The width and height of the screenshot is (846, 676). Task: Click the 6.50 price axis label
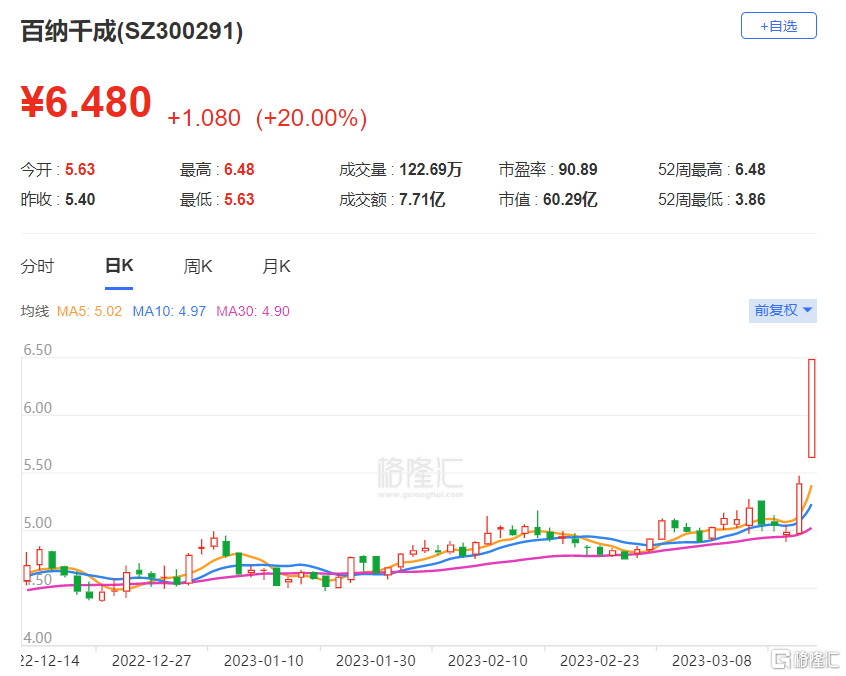point(38,350)
